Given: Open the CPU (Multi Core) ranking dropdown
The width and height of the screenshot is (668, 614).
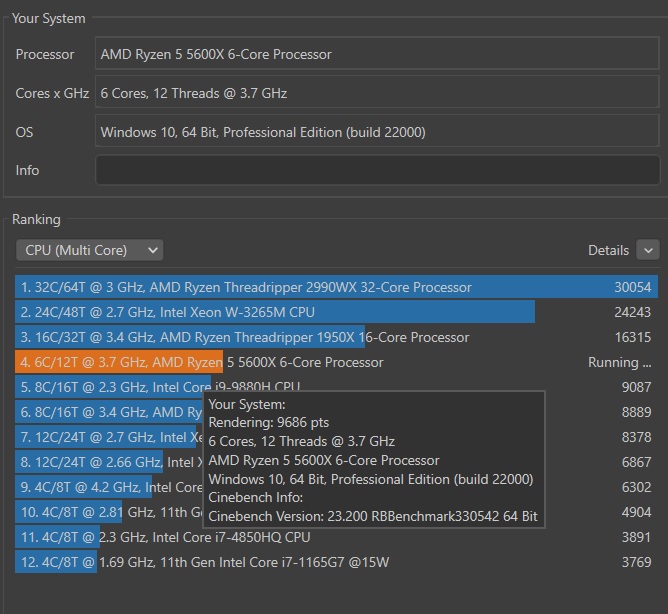Looking at the screenshot, I should (89, 250).
